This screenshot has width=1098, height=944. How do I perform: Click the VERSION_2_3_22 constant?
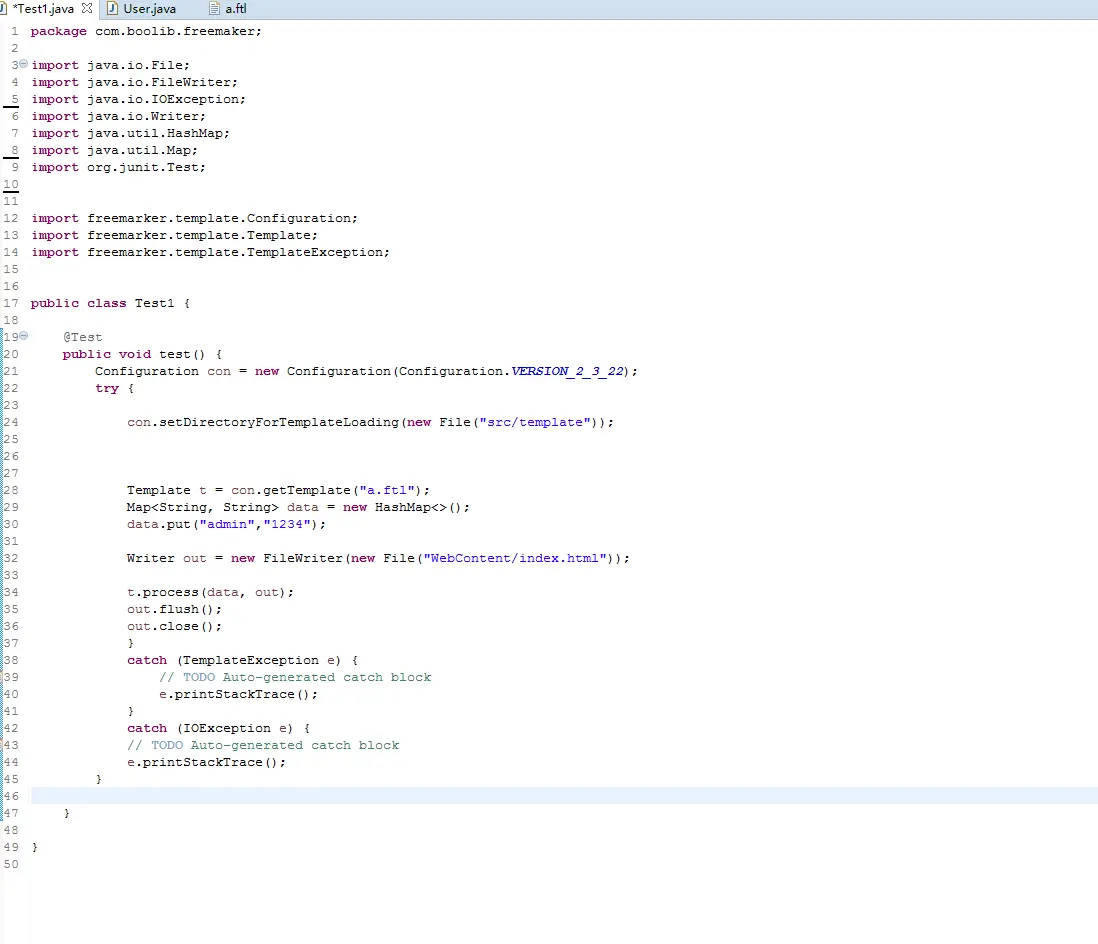tap(567, 371)
